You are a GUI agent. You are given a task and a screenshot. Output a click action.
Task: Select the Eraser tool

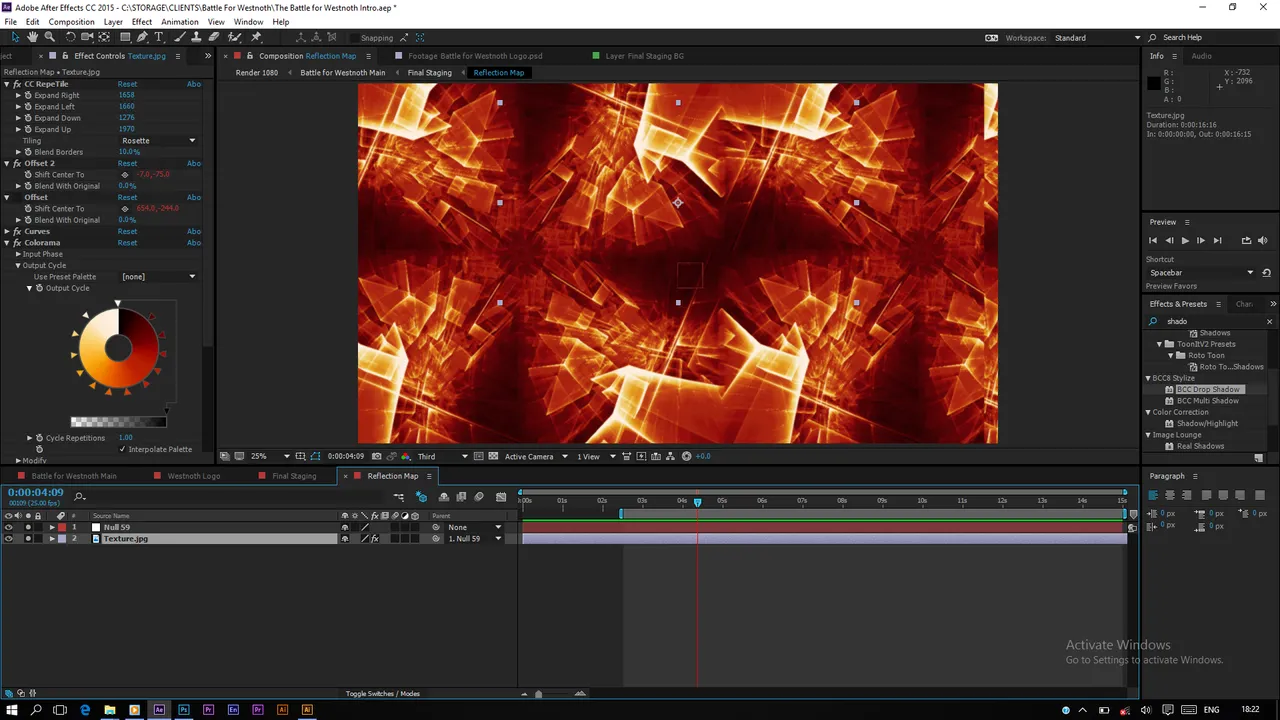[214, 37]
